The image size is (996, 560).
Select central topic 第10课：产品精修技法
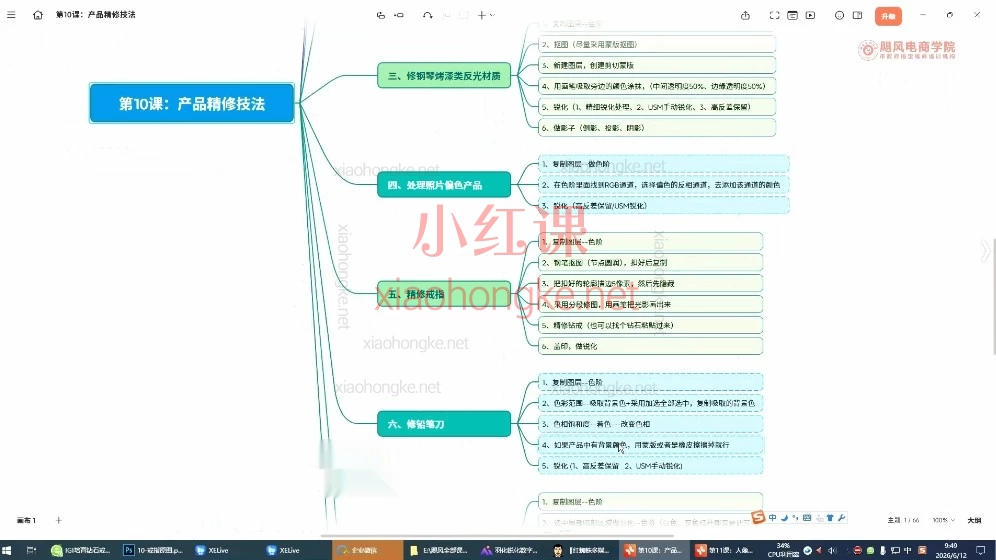pos(192,103)
